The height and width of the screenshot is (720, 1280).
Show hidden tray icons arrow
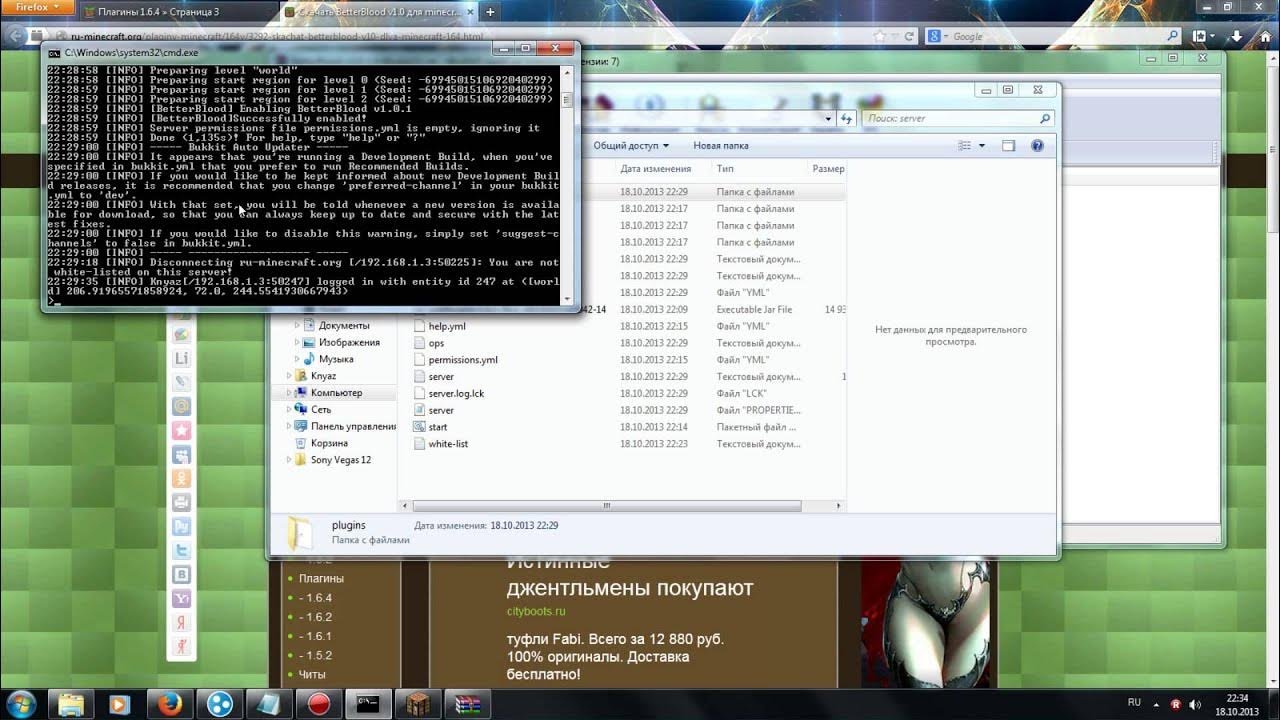point(1157,704)
